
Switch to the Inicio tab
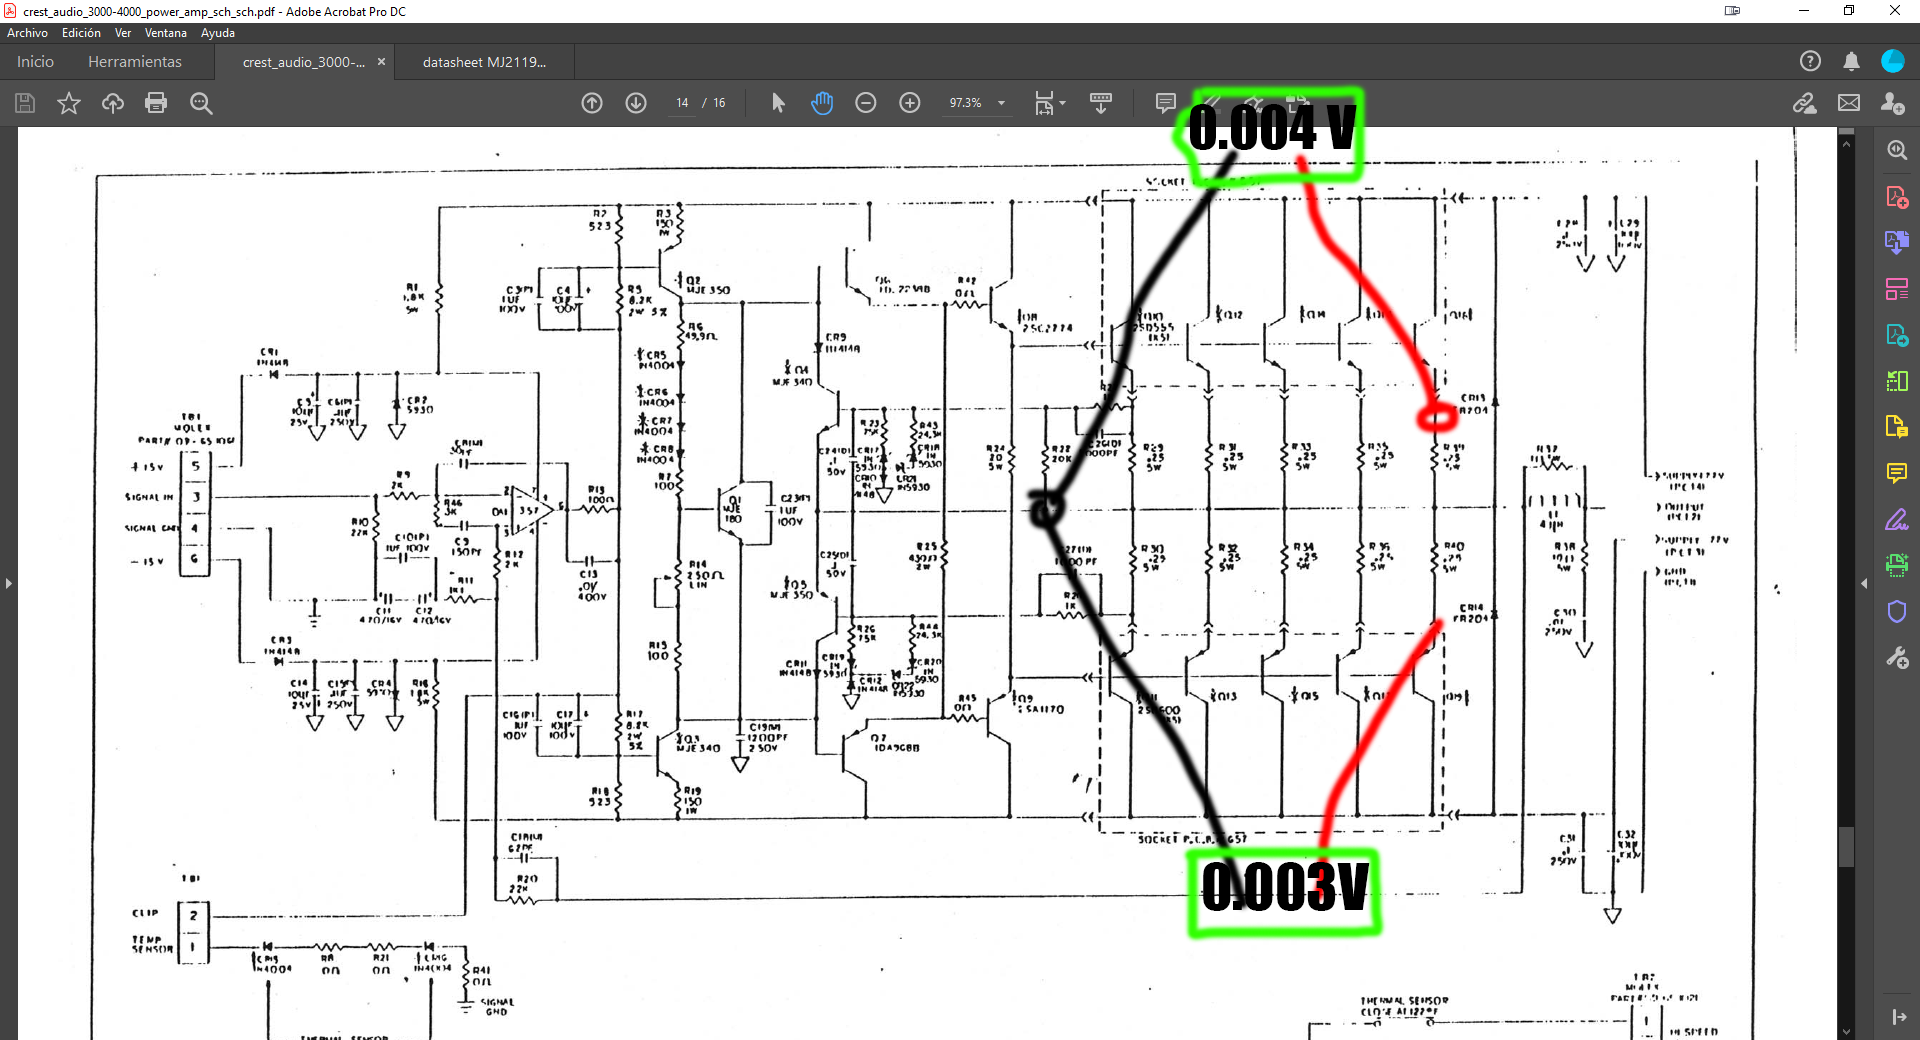click(35, 62)
